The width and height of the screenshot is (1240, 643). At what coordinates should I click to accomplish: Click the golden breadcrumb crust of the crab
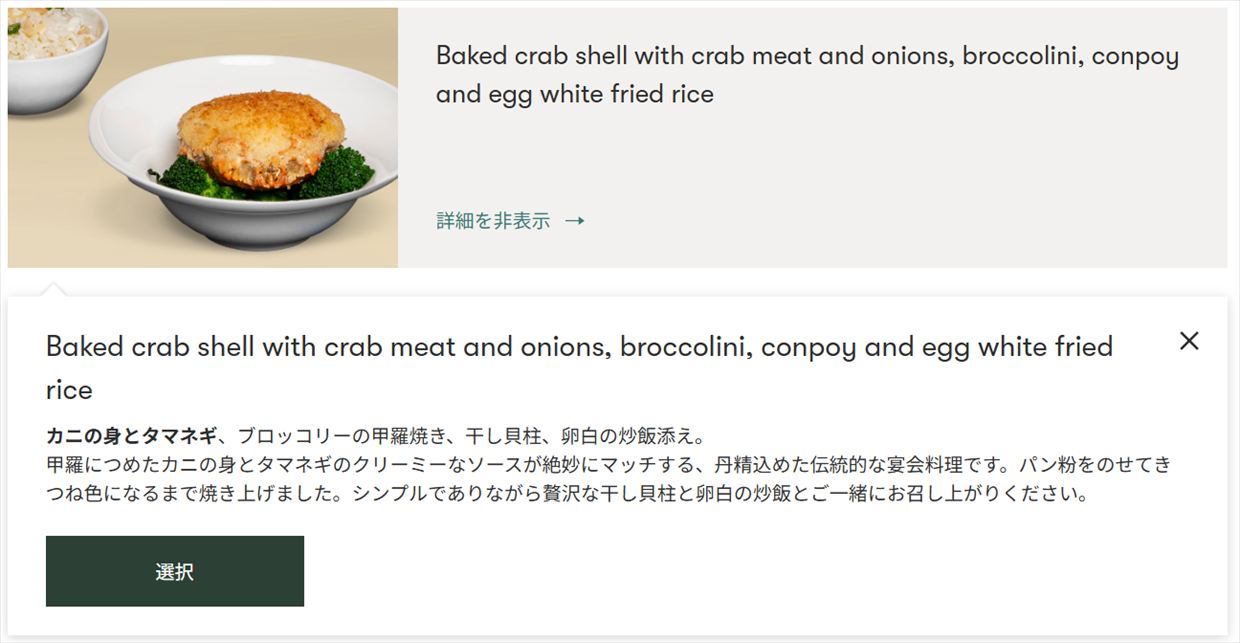click(261, 122)
